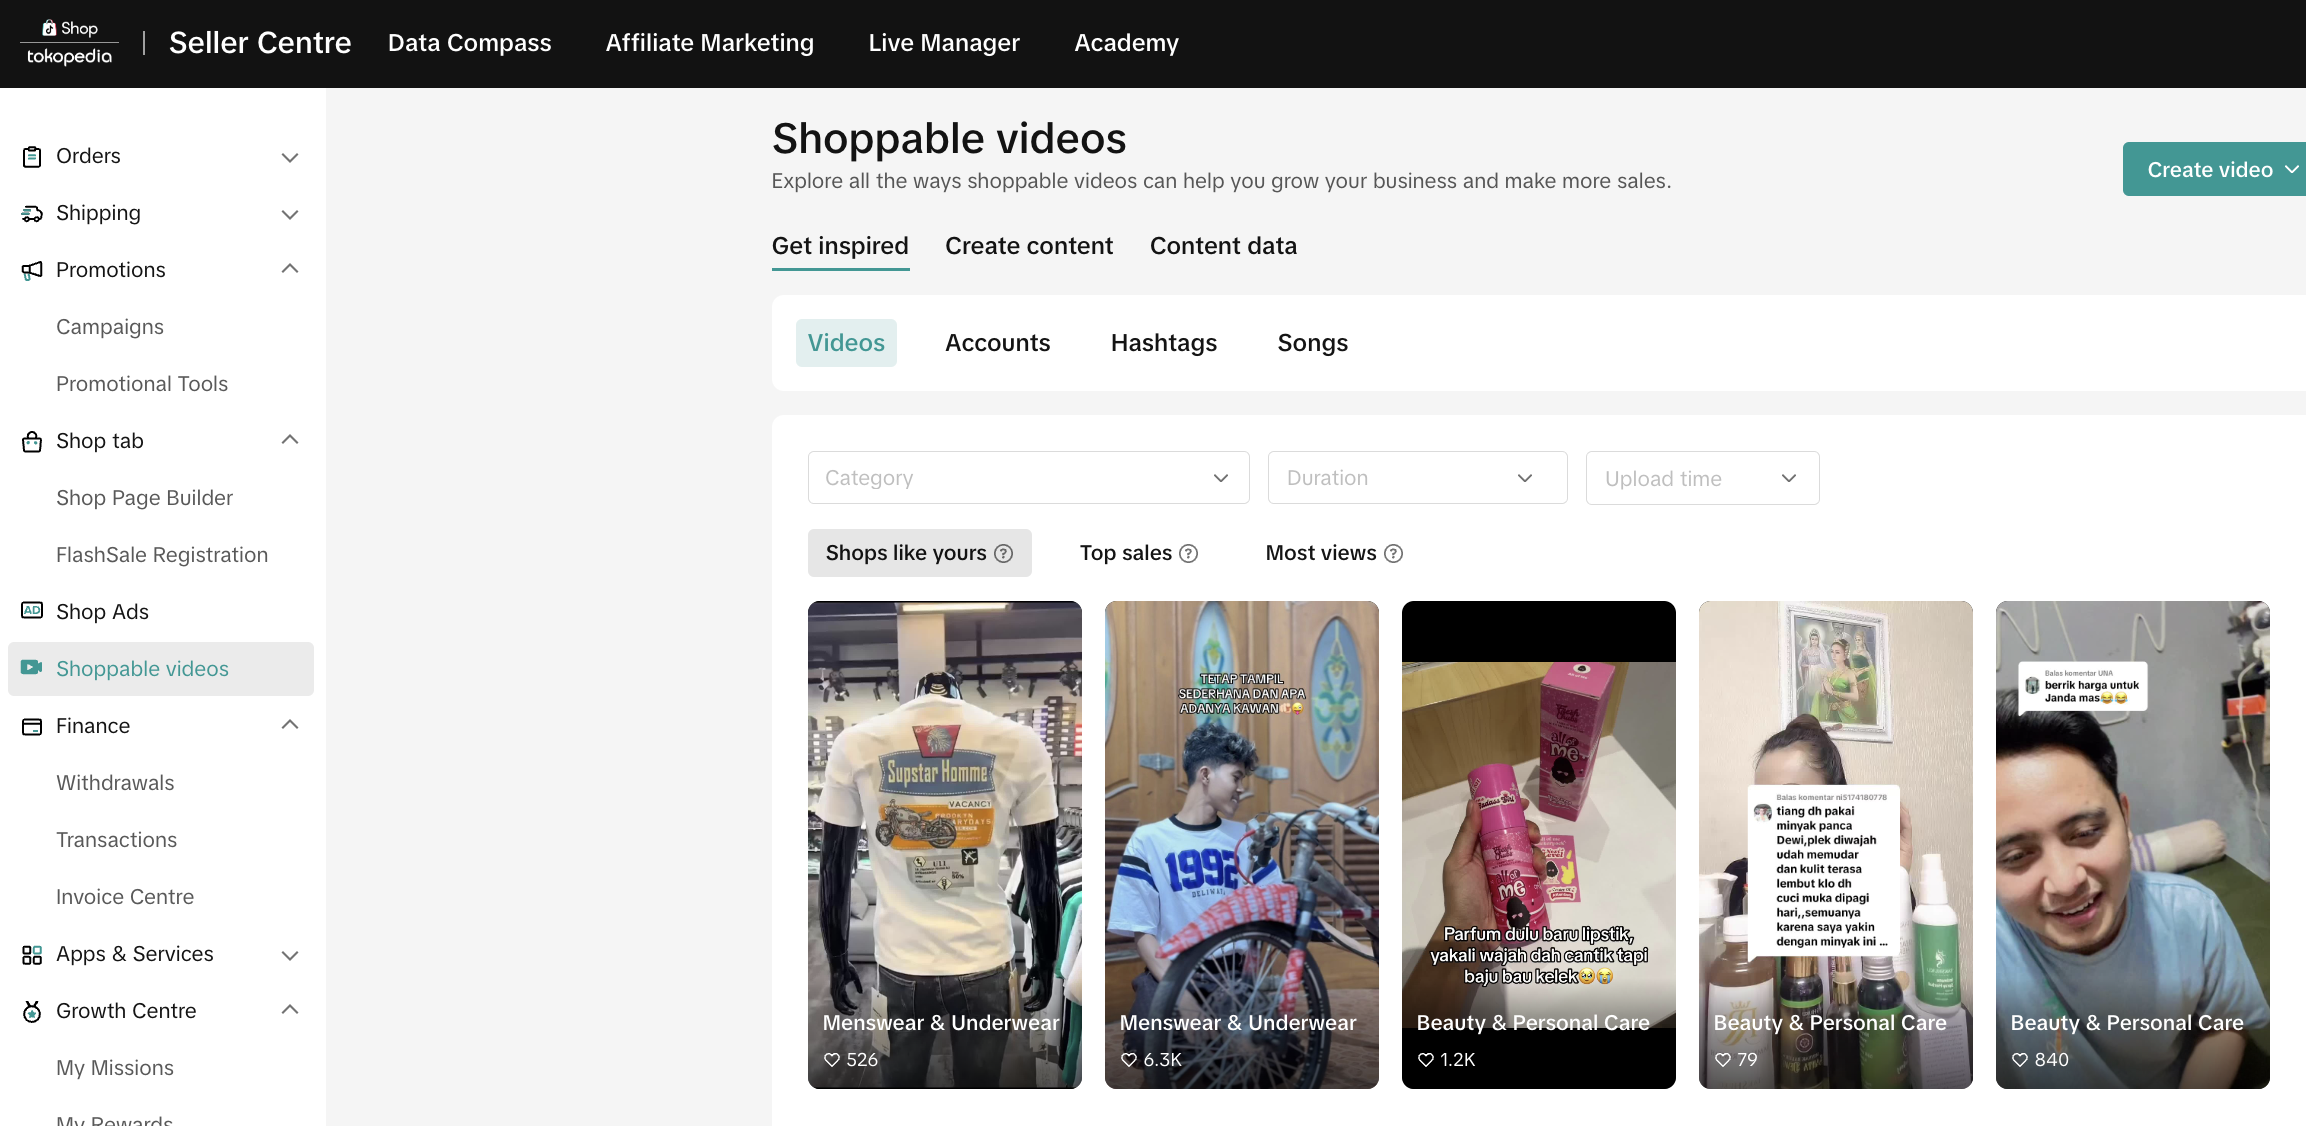Viewport: 2306px width, 1126px height.
Task: Switch to the Content data tab
Action: click(1222, 246)
